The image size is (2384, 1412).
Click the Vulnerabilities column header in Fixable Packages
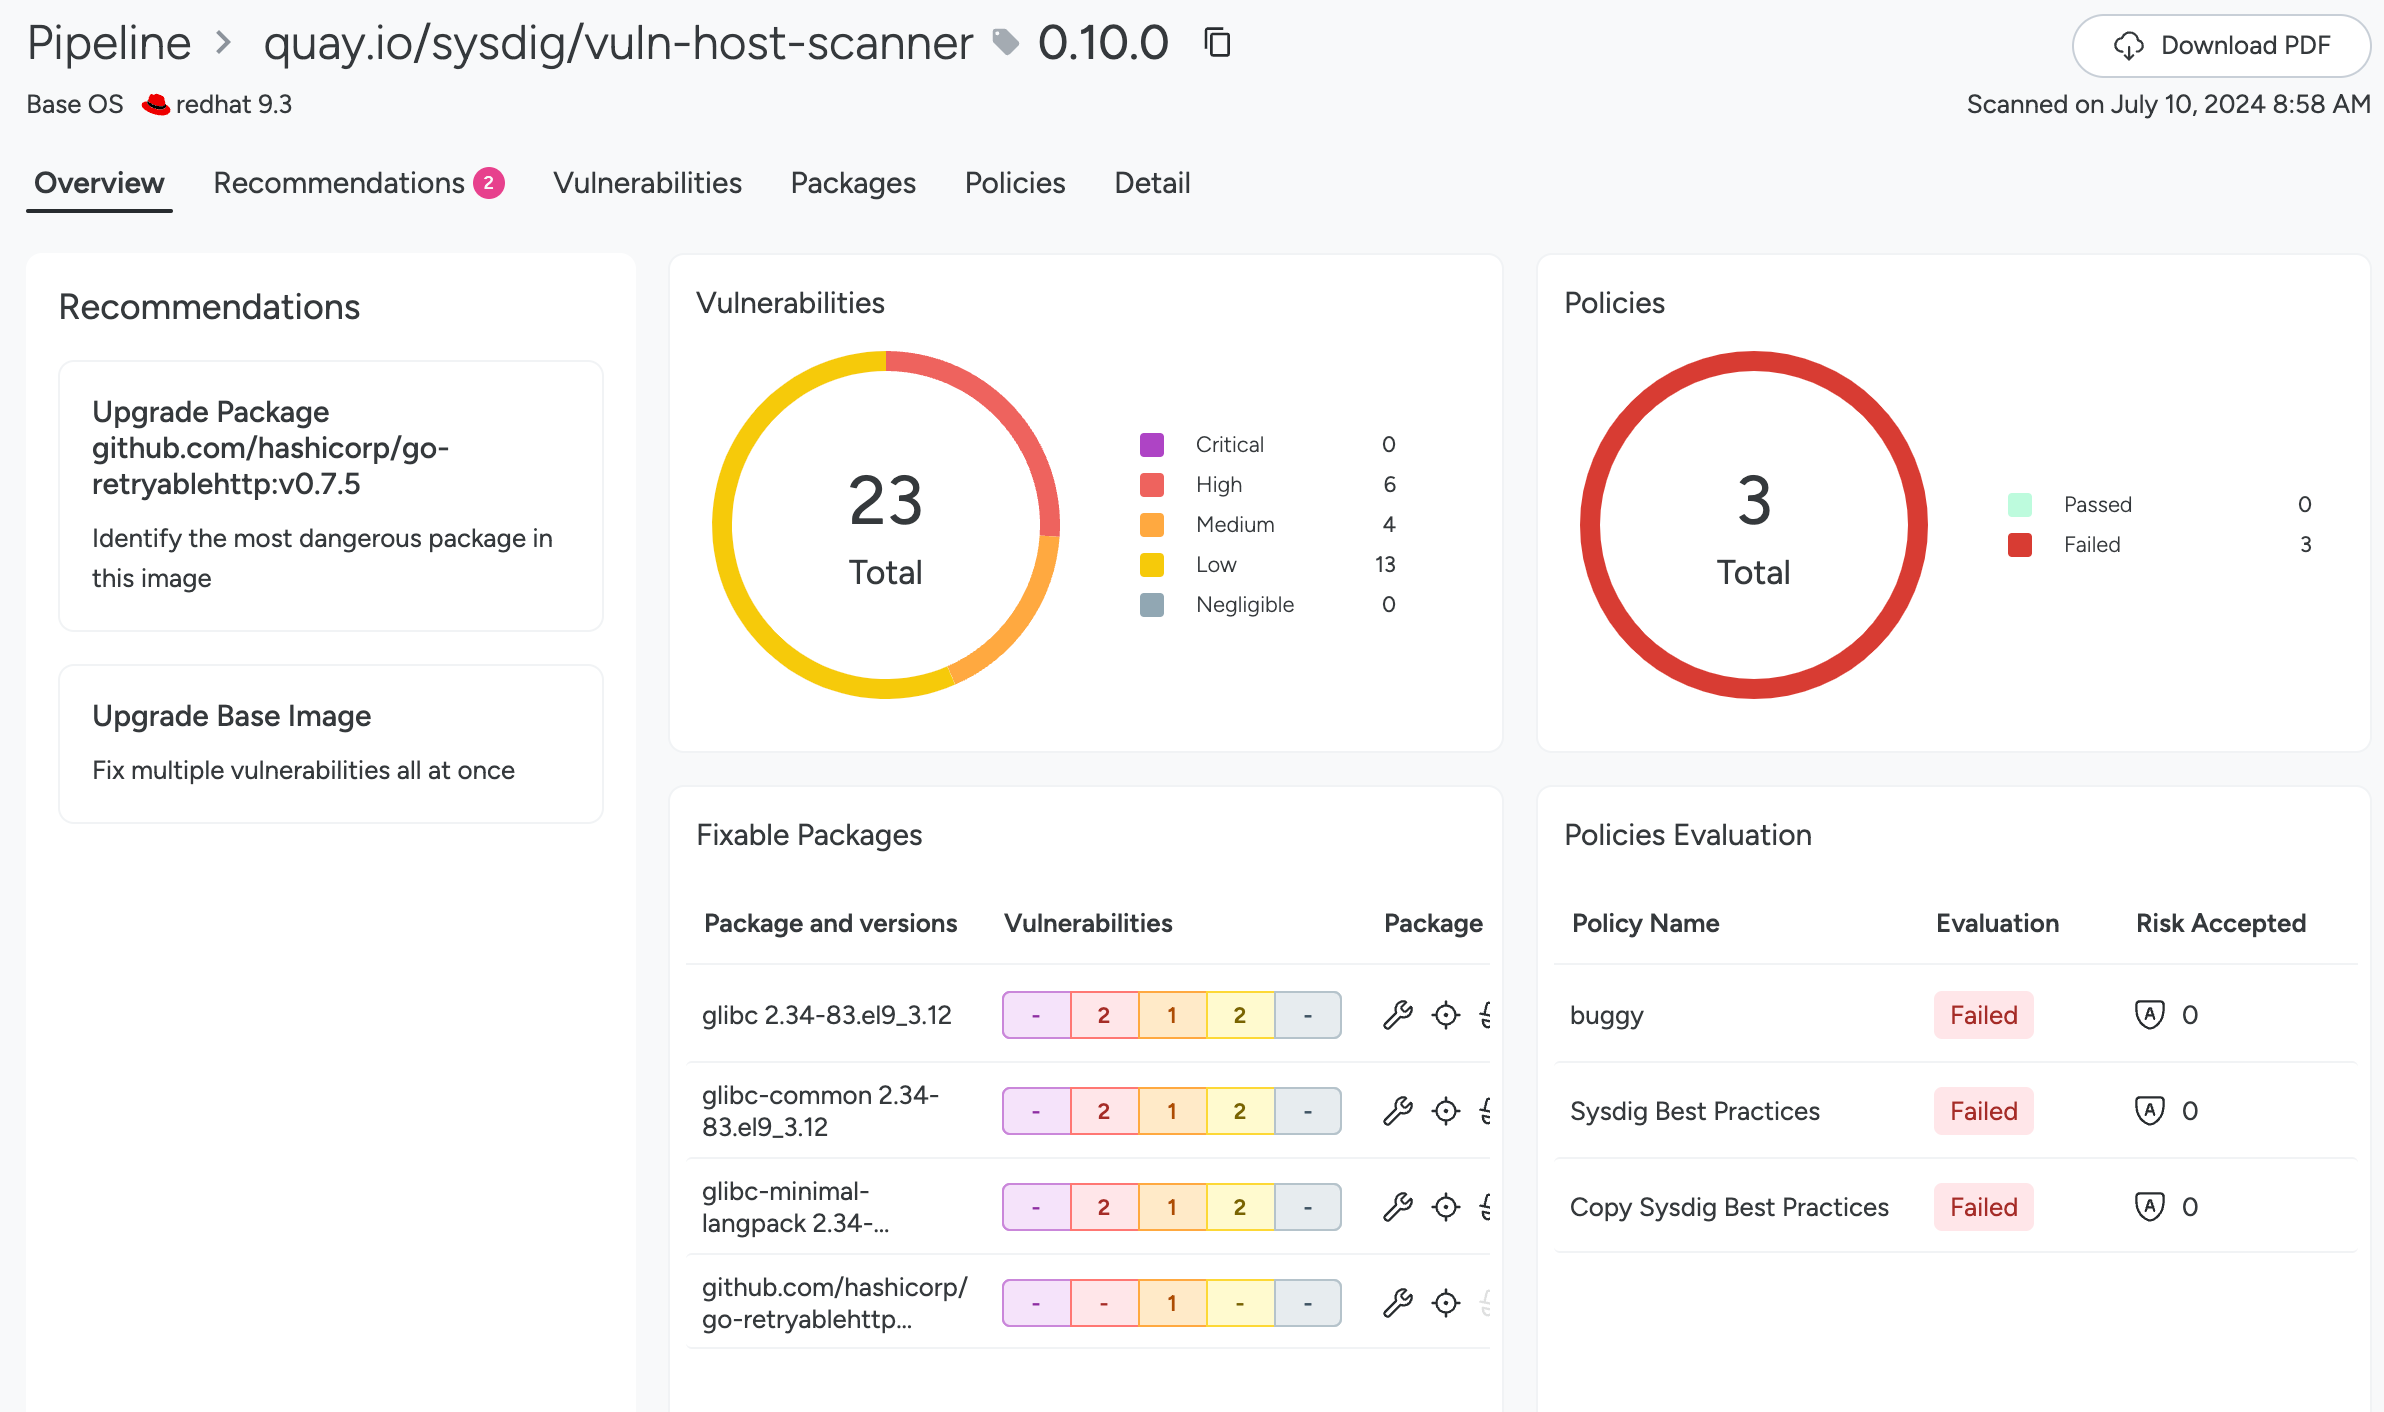pos(1088,923)
